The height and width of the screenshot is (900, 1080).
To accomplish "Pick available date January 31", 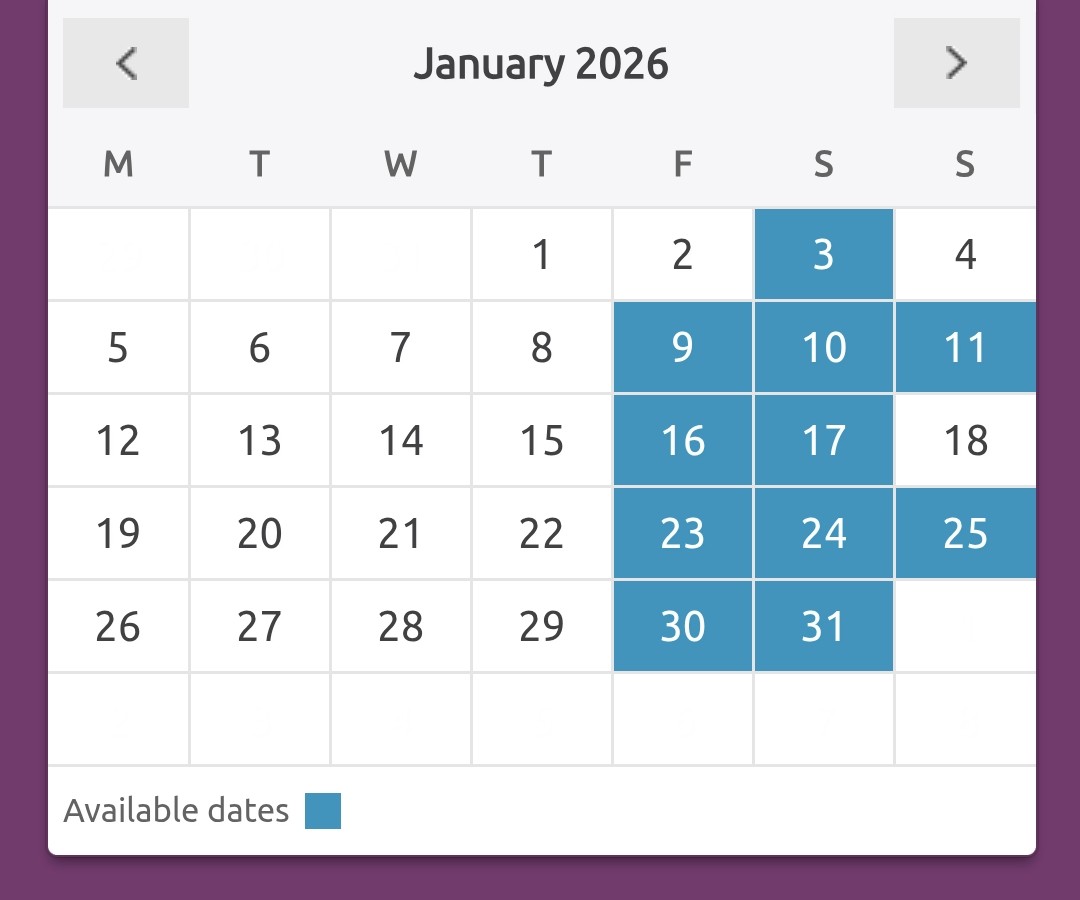I will point(823,627).
